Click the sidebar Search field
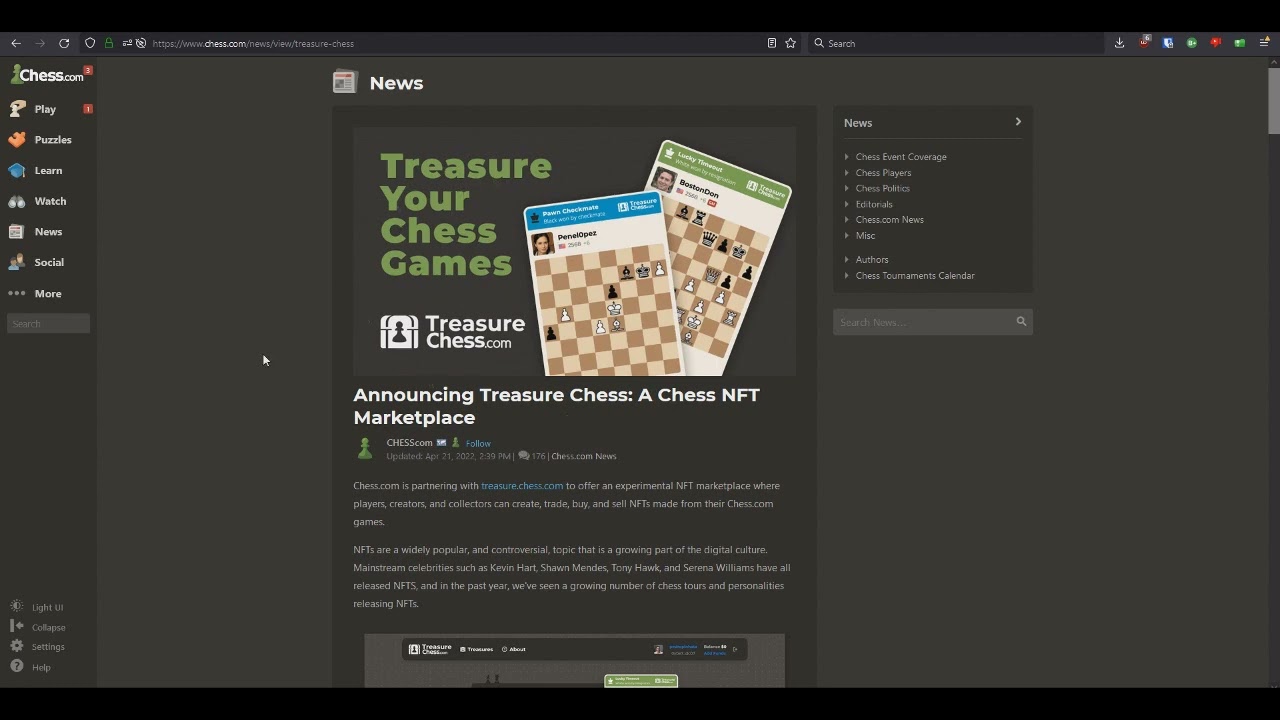The width and height of the screenshot is (1280, 720). (48, 323)
